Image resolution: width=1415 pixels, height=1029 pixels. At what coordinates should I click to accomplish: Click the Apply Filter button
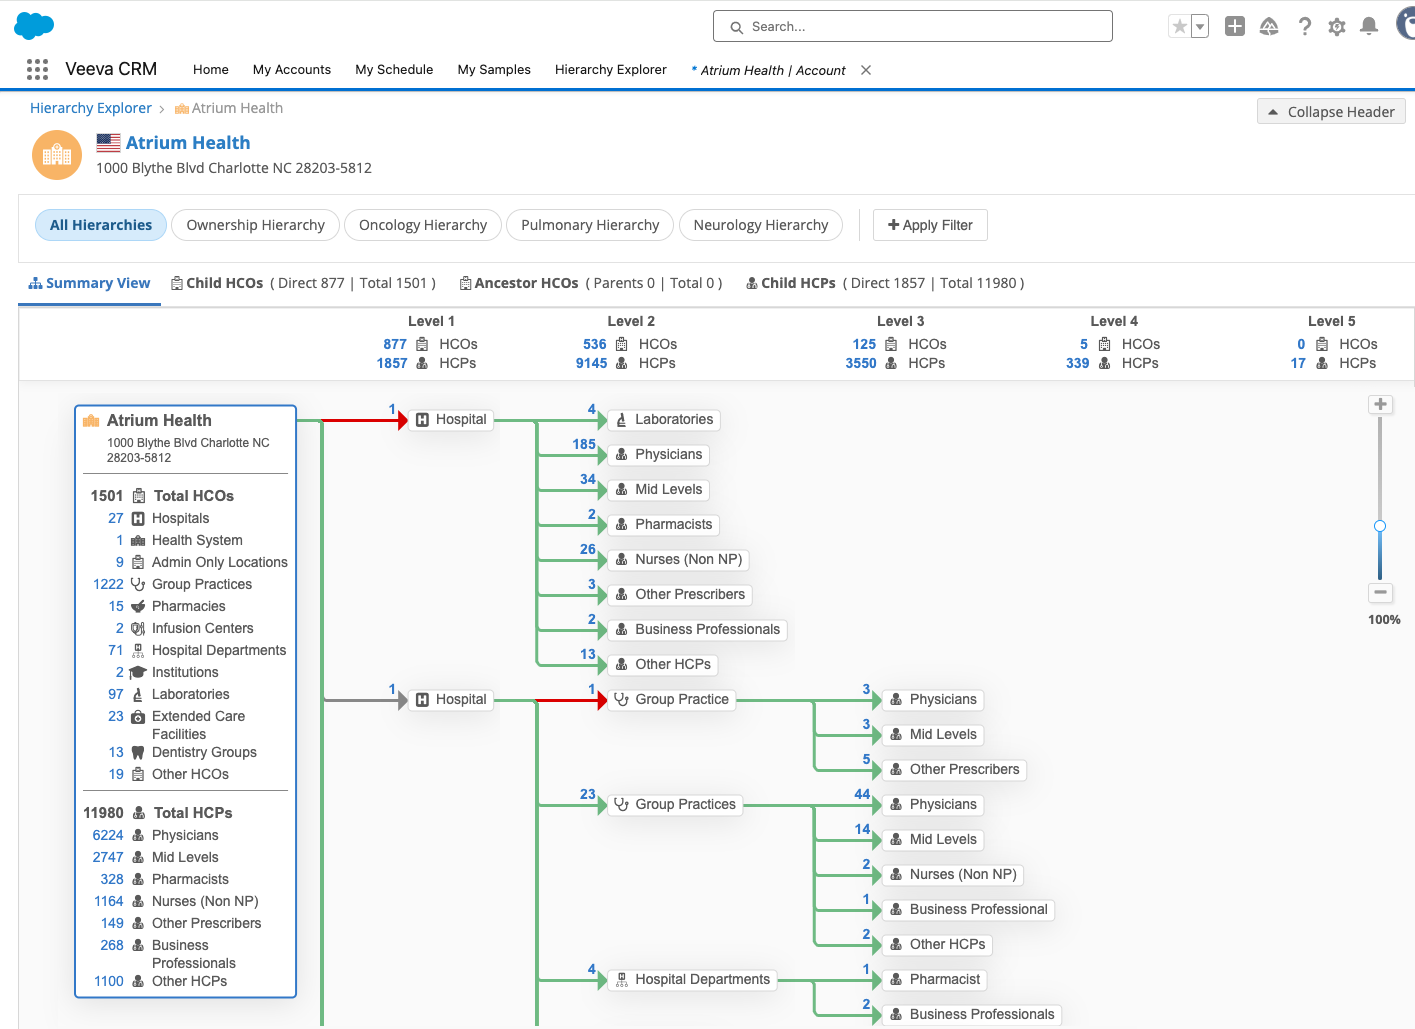[x=930, y=225]
